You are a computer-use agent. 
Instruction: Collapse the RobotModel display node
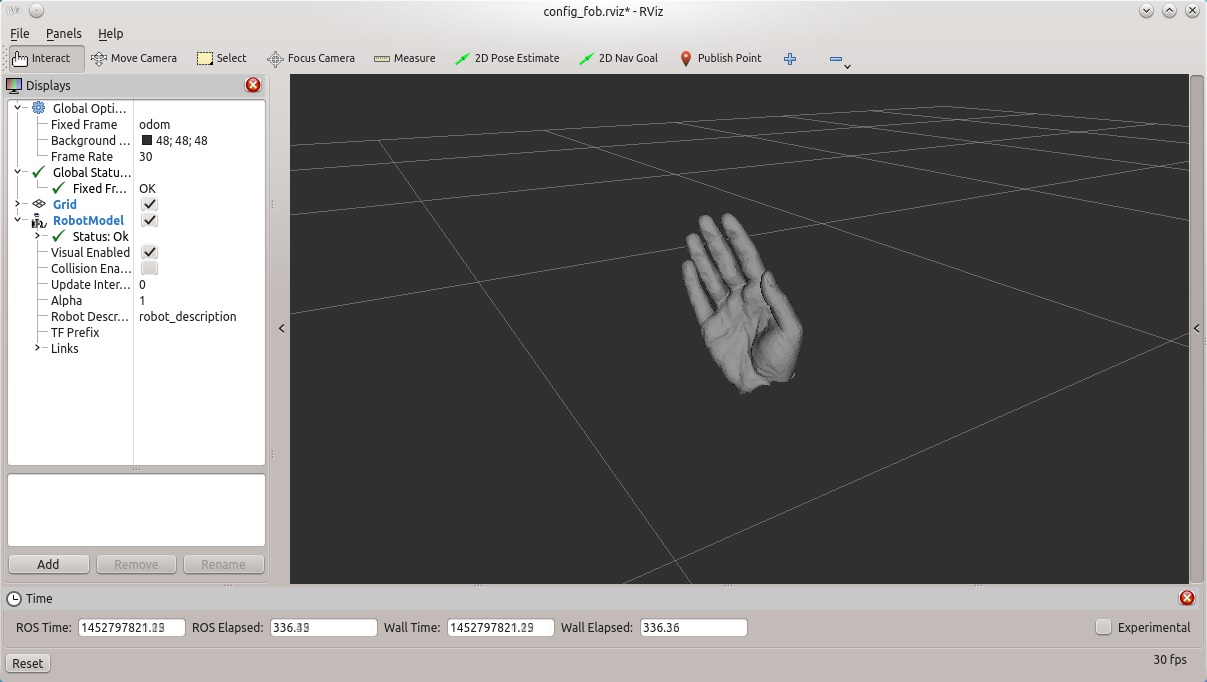[x=18, y=220]
